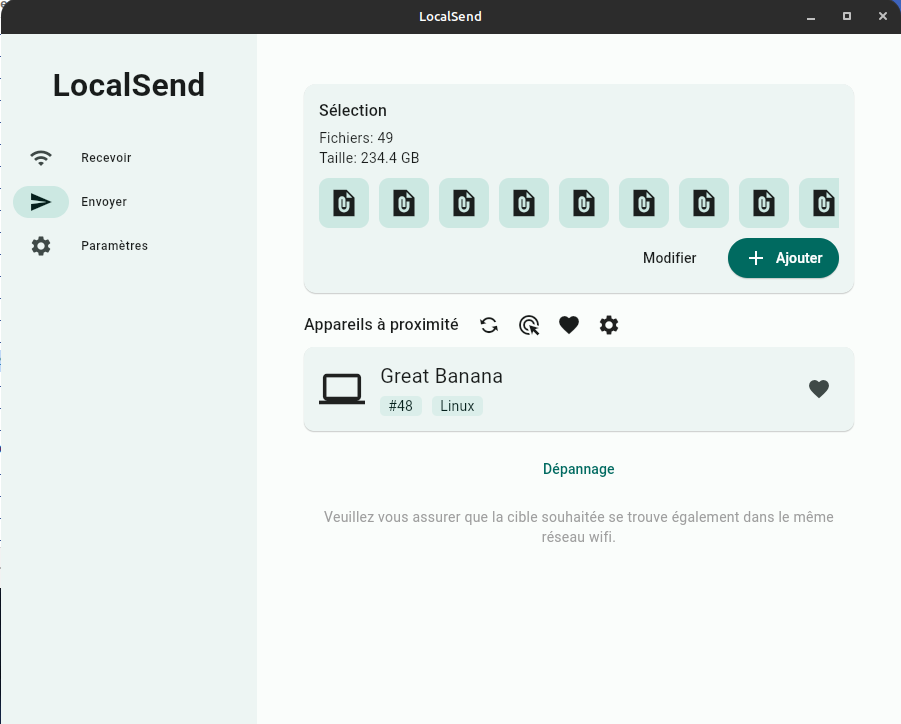
Task: Click the Ajouter button
Action: (x=783, y=258)
